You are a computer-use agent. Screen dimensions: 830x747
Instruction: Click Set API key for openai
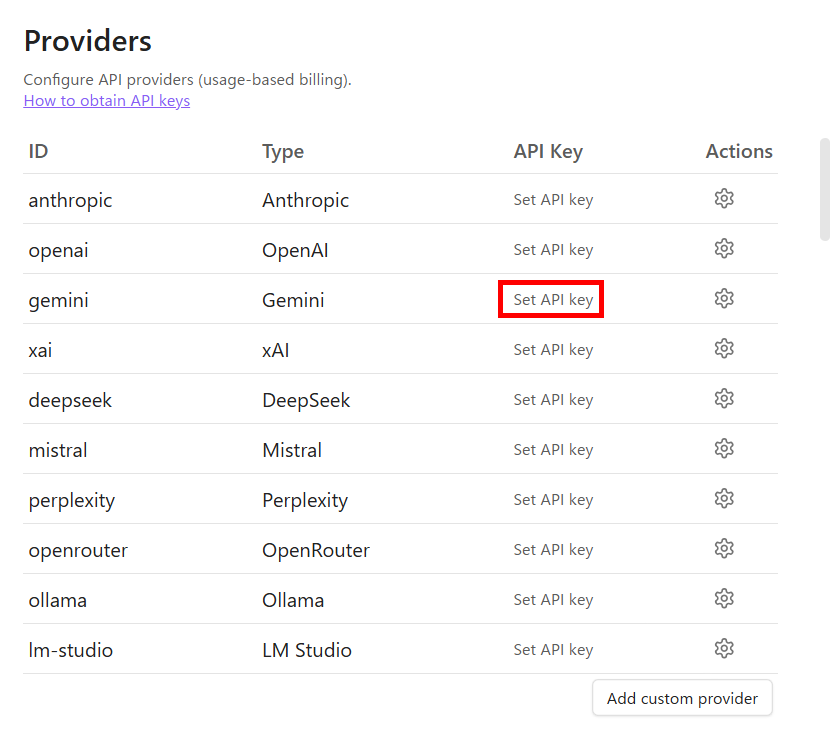coord(553,250)
